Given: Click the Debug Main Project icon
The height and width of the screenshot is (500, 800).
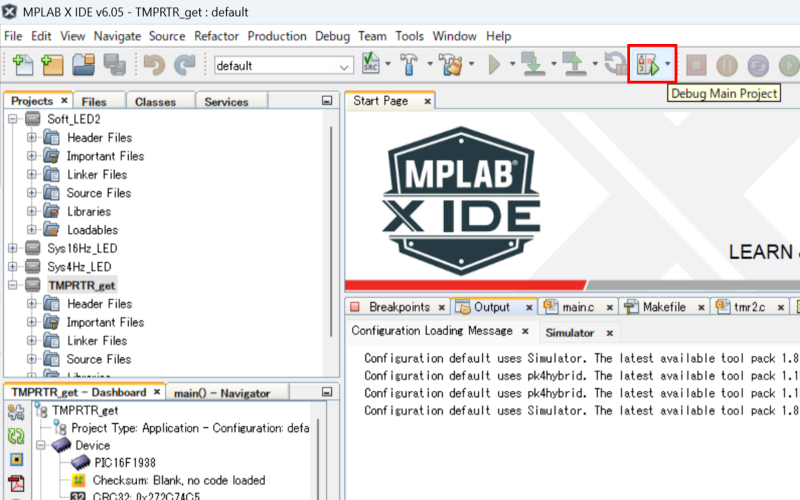Looking at the screenshot, I should pyautogui.click(x=647, y=66).
